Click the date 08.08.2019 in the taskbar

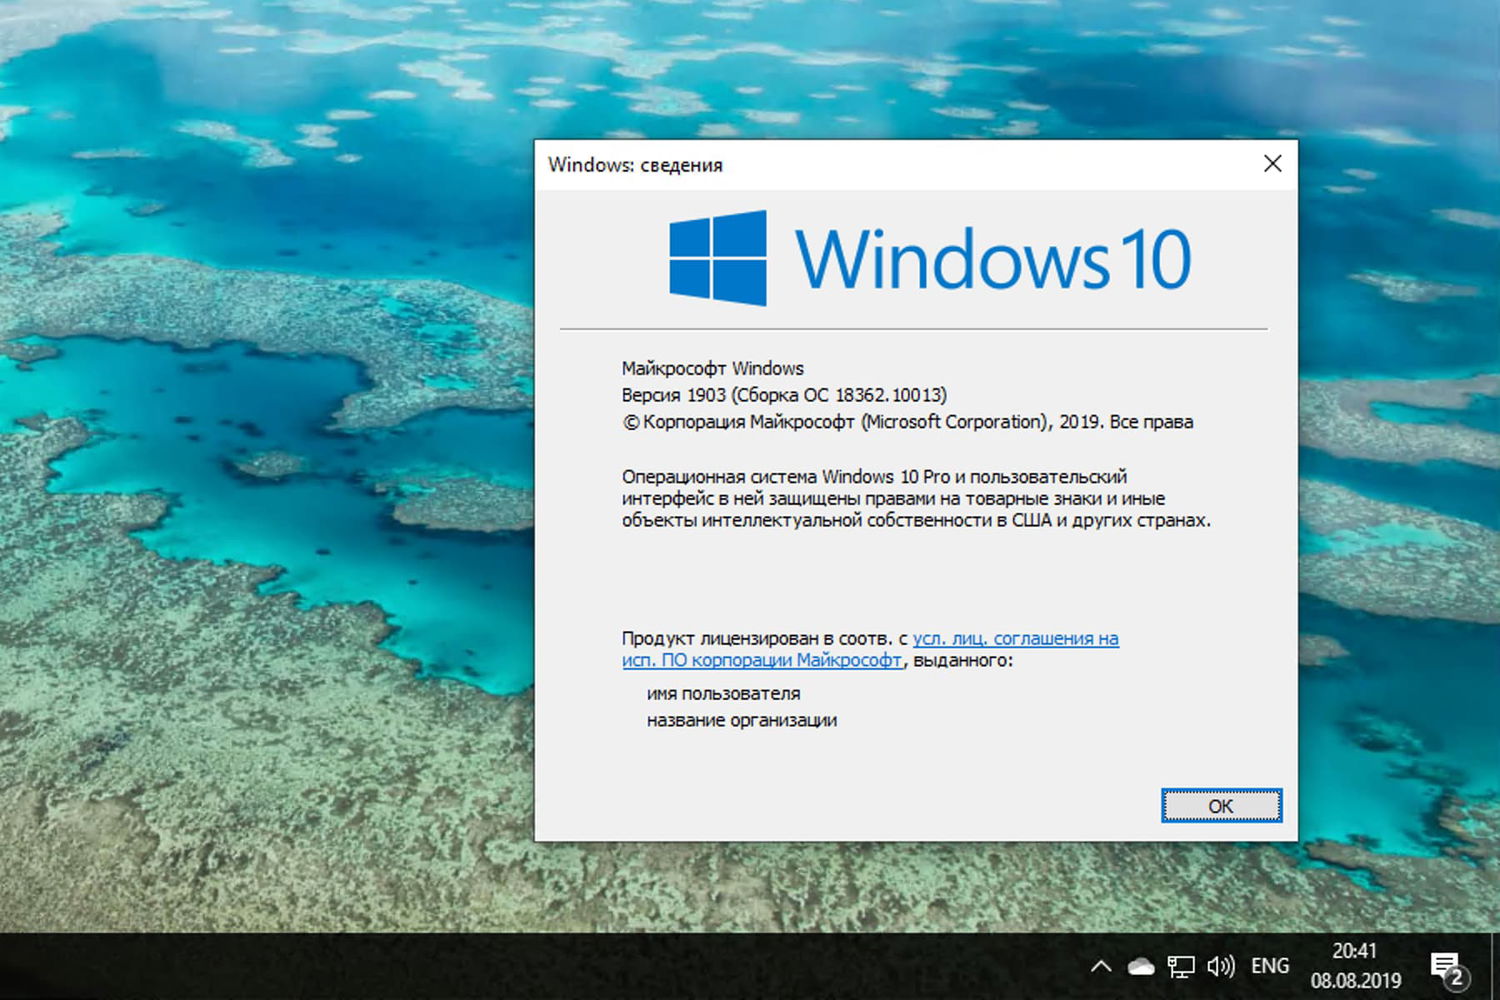point(1357,979)
